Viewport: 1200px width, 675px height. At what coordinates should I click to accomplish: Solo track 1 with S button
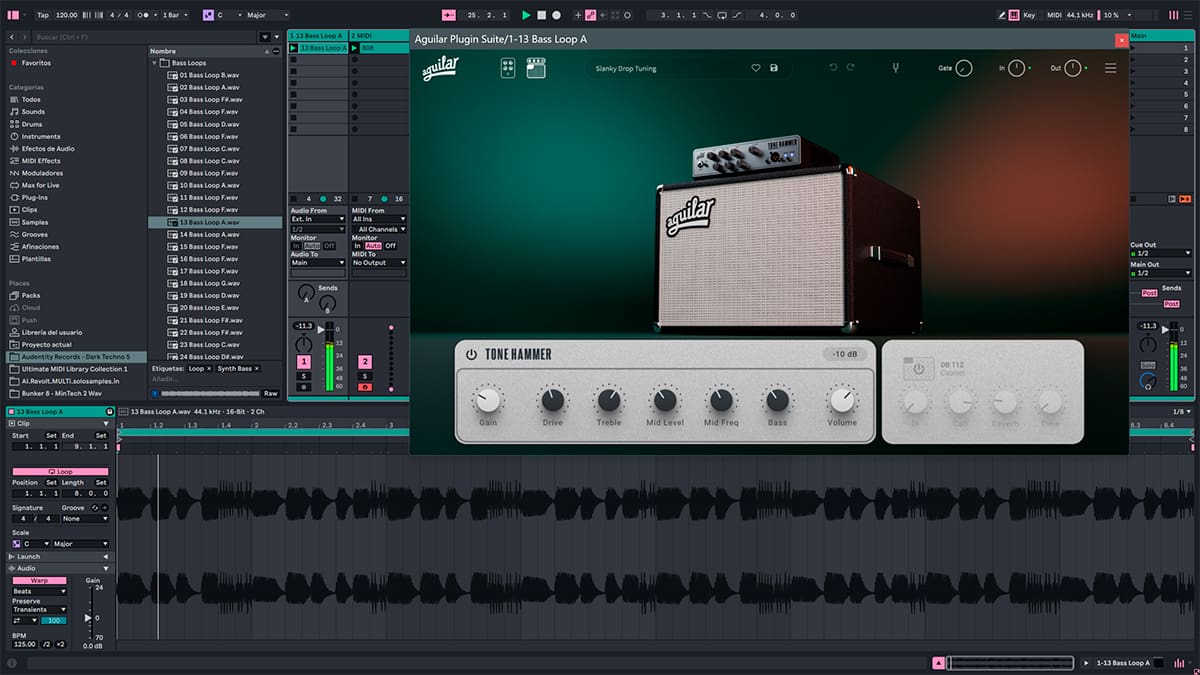click(303, 376)
